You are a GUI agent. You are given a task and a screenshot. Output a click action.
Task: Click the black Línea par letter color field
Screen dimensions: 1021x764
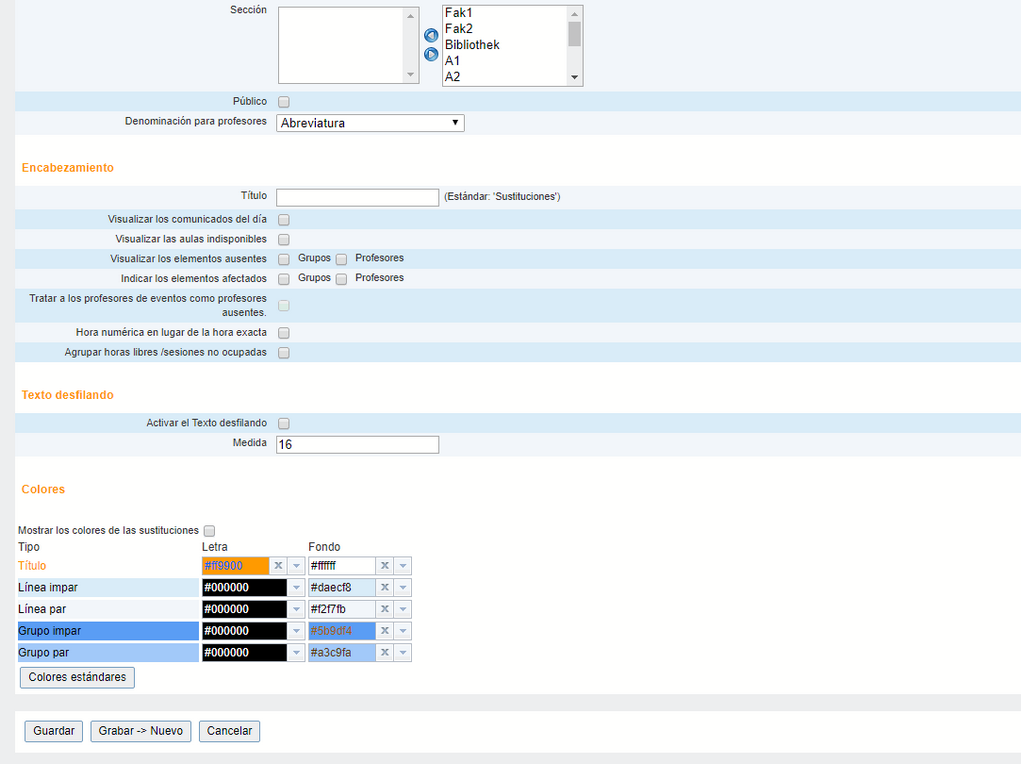coord(245,609)
